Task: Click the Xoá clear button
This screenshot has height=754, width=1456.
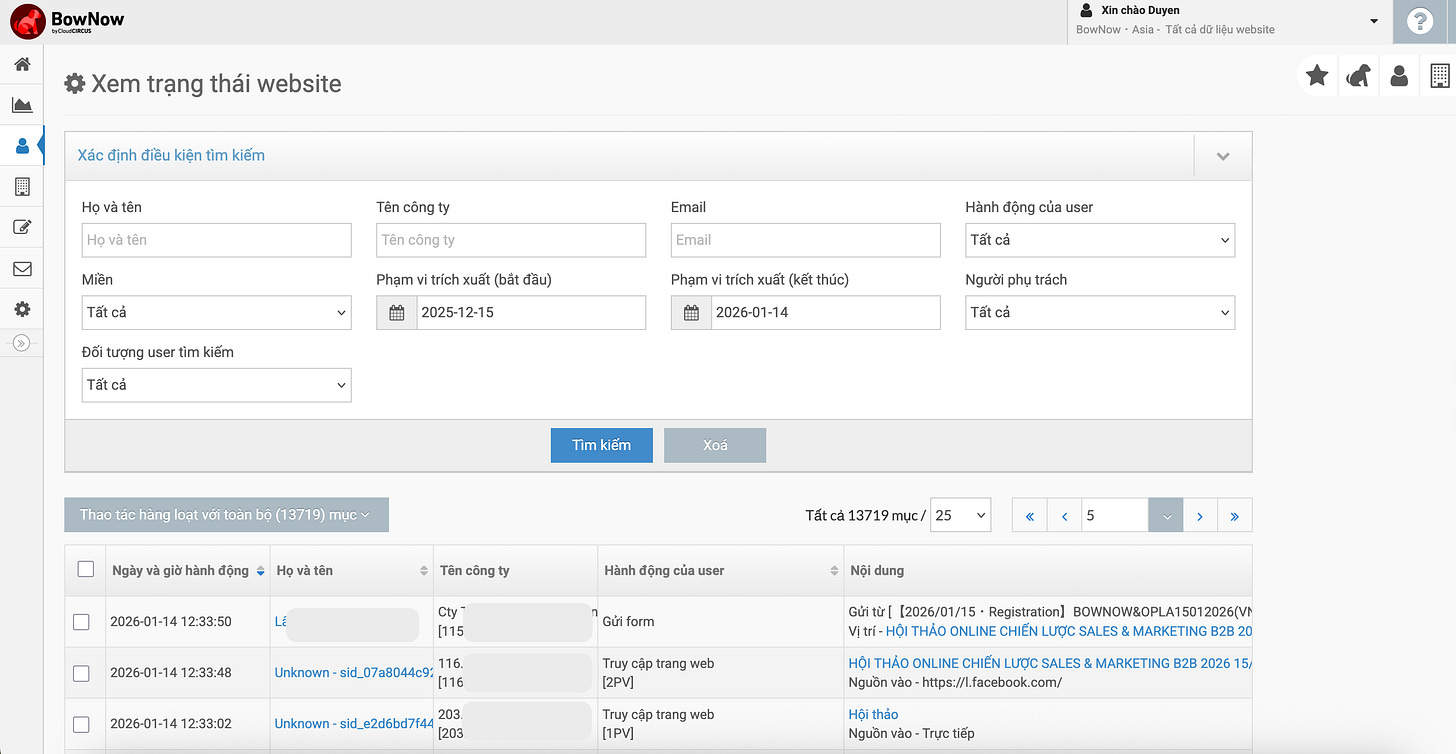Action: (715, 445)
